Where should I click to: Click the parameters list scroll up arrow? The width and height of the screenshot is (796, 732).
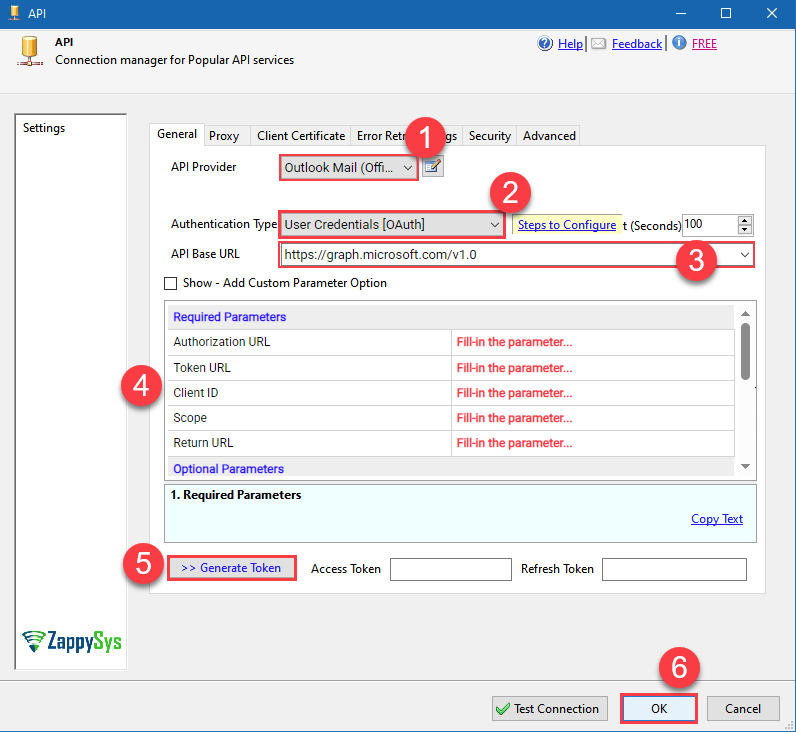coord(745,314)
